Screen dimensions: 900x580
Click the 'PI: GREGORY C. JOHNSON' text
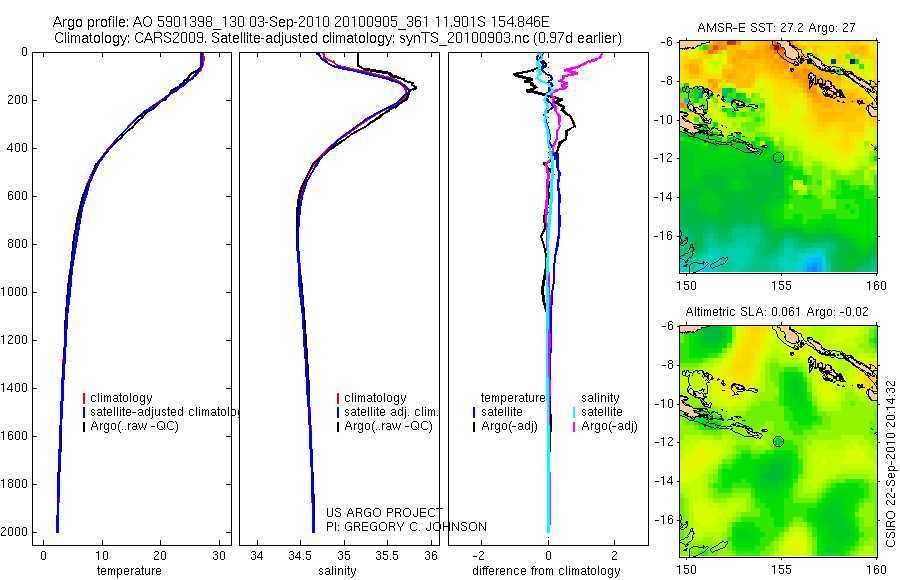[x=406, y=527]
